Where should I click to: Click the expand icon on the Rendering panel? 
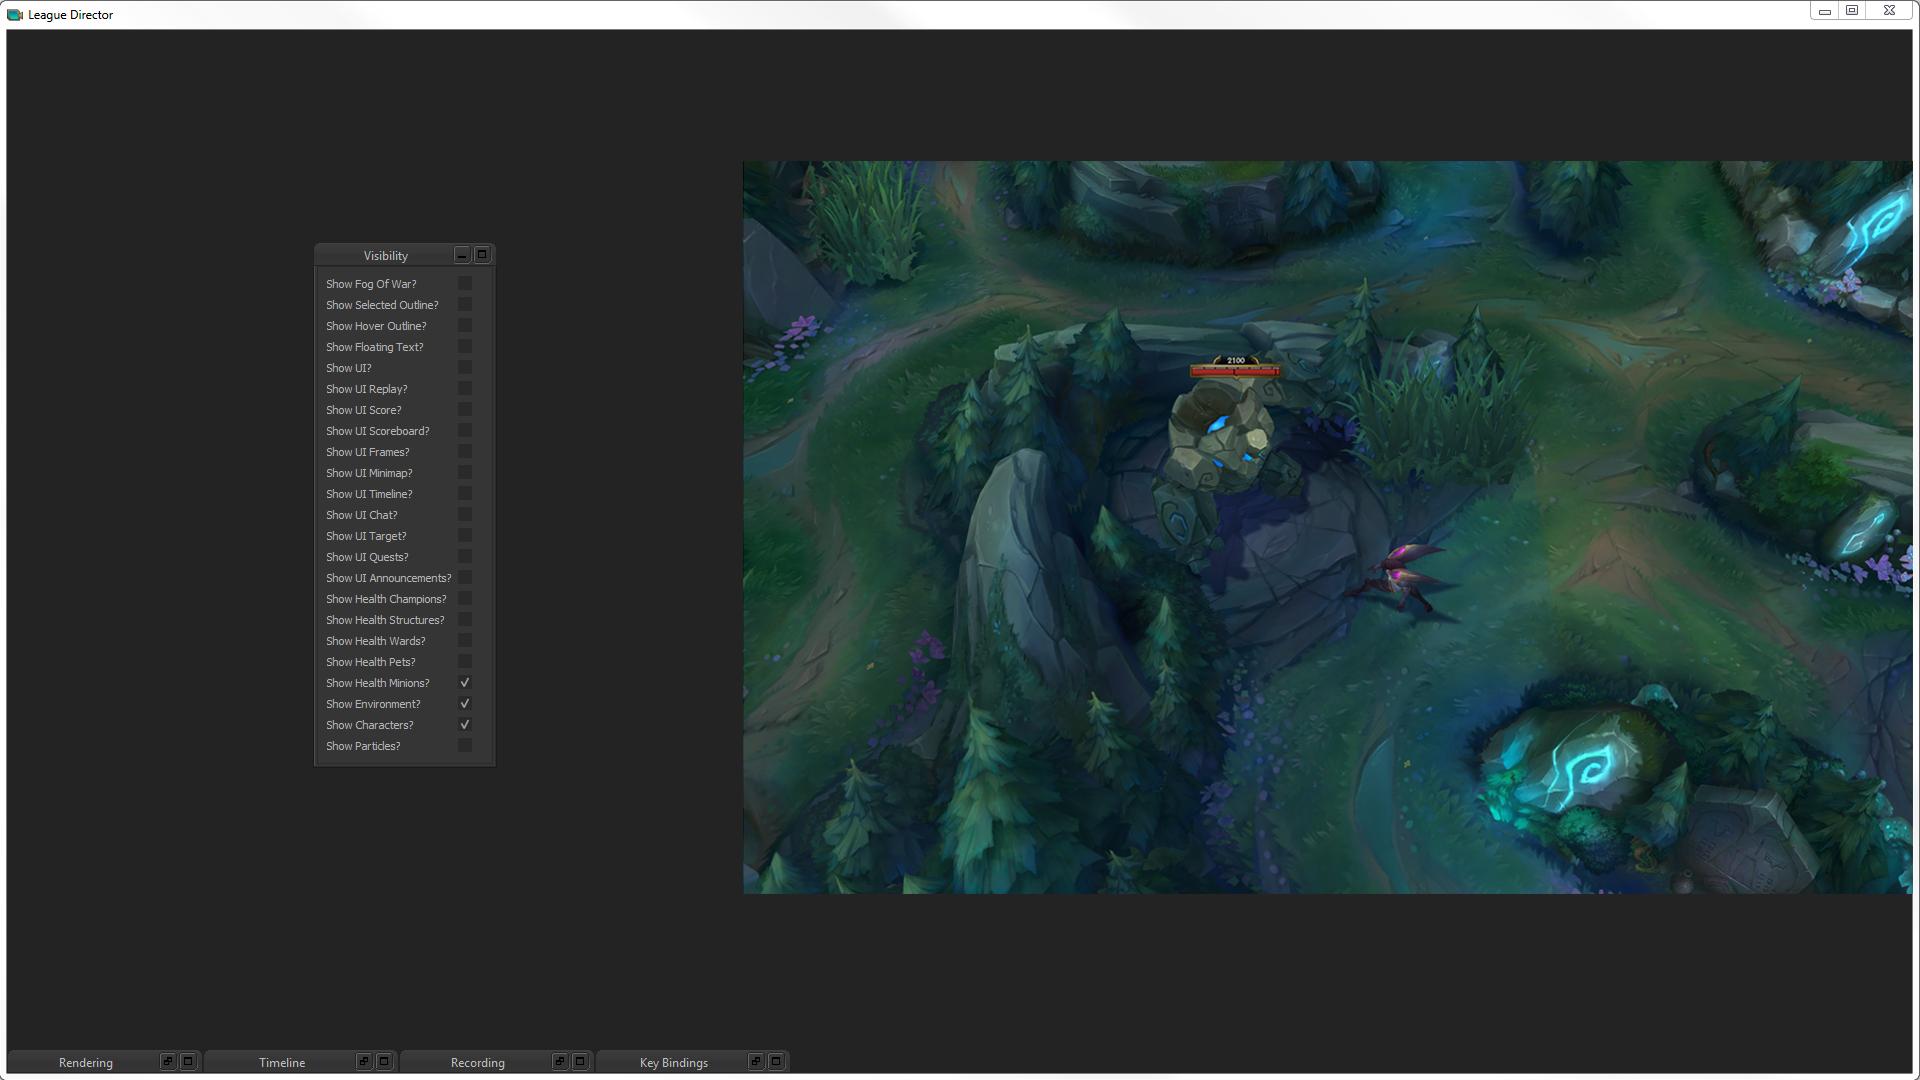(186, 1062)
